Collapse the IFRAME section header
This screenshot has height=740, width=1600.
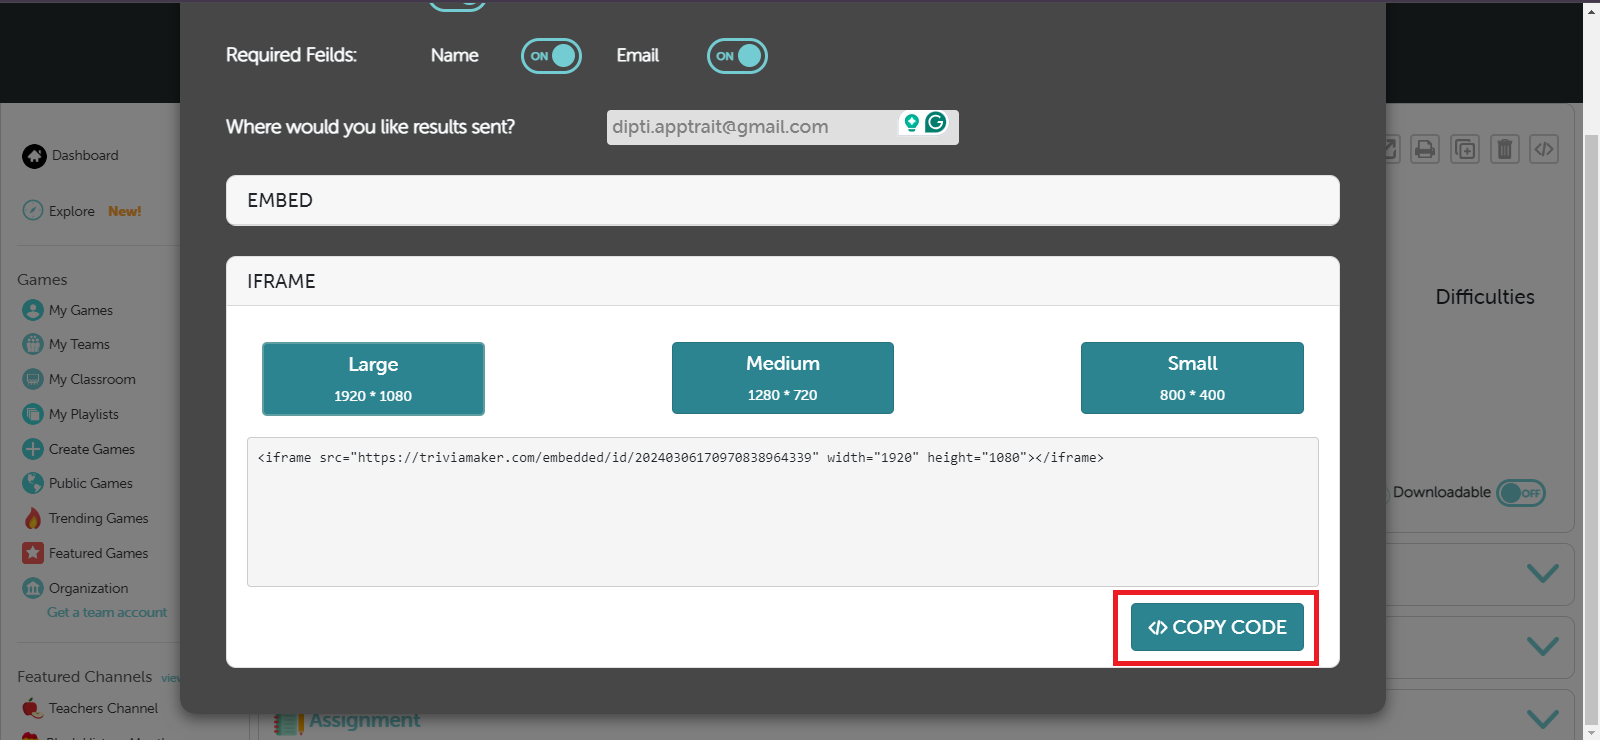pos(783,281)
